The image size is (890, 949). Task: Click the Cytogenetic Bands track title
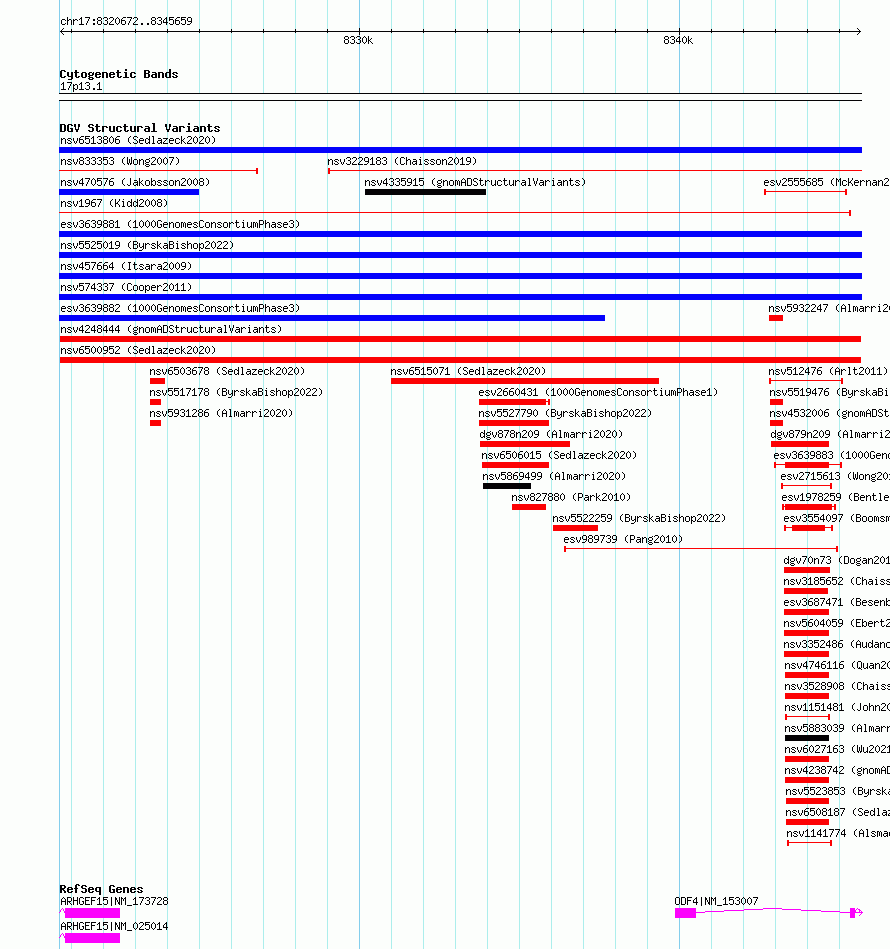pos(119,74)
